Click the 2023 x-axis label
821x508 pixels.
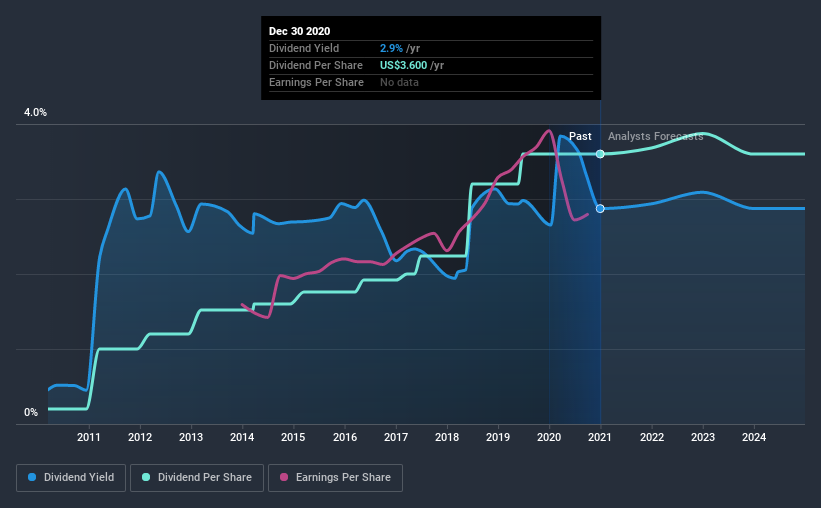(703, 437)
